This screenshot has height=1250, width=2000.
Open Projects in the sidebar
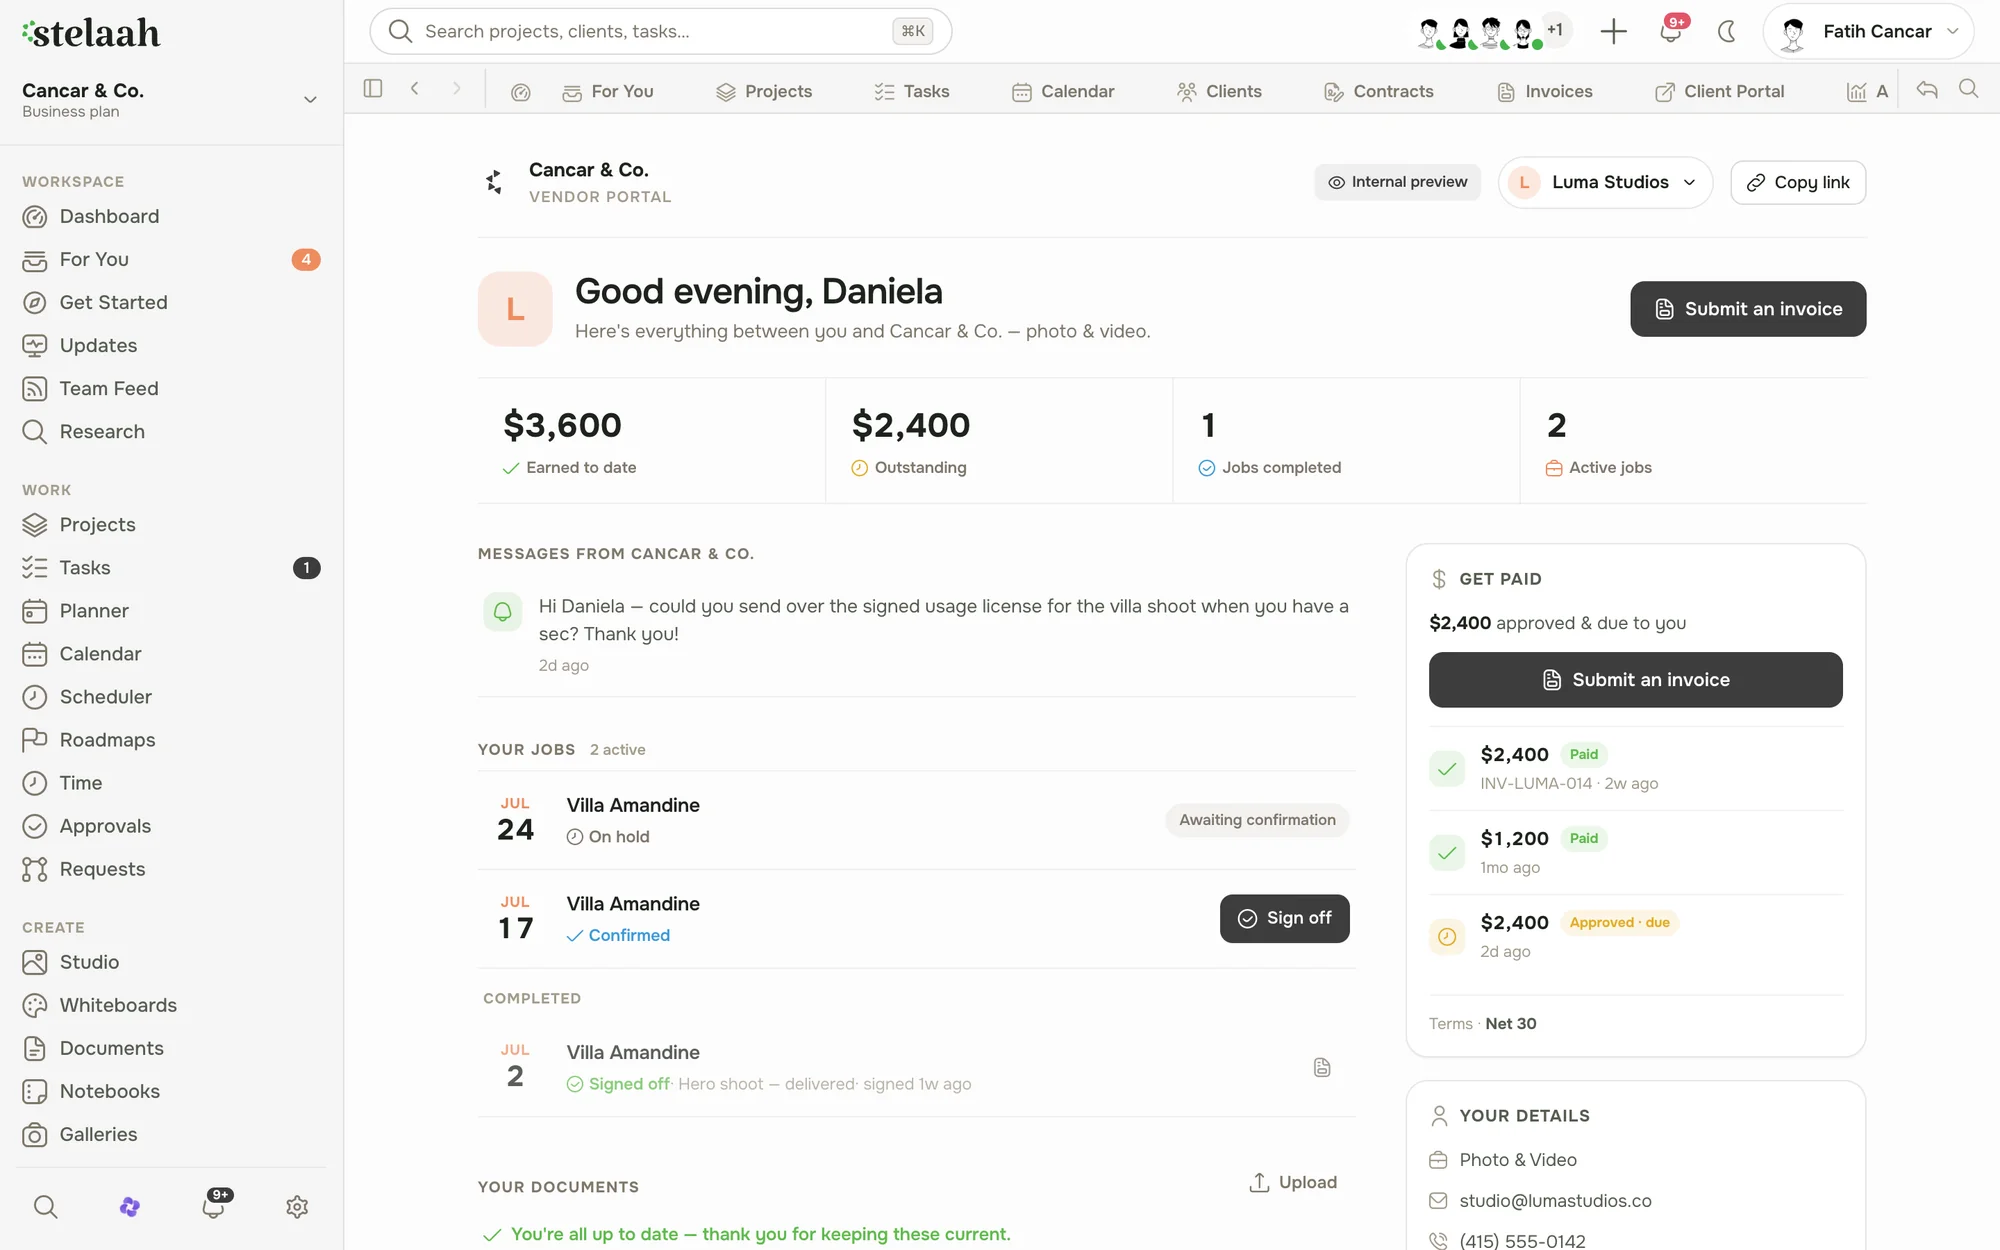point(171,524)
